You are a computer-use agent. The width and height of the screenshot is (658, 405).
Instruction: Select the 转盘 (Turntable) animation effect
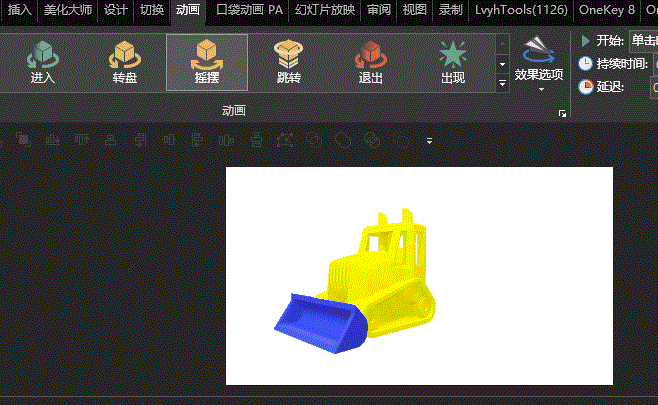pos(125,62)
